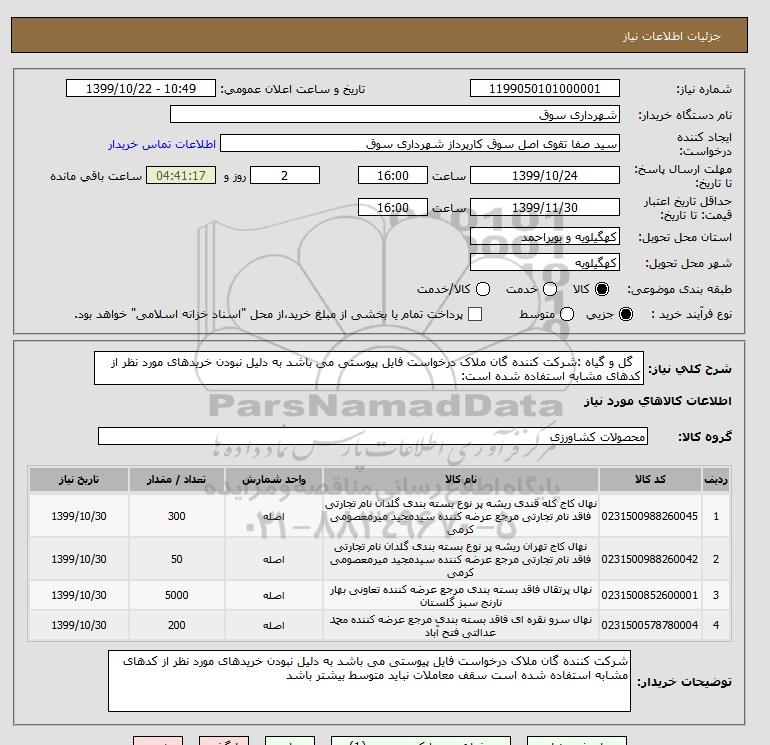The image size is (770, 745).
Task: Click the request creator field سید صفا تقوی
Action: [x=420, y=143]
